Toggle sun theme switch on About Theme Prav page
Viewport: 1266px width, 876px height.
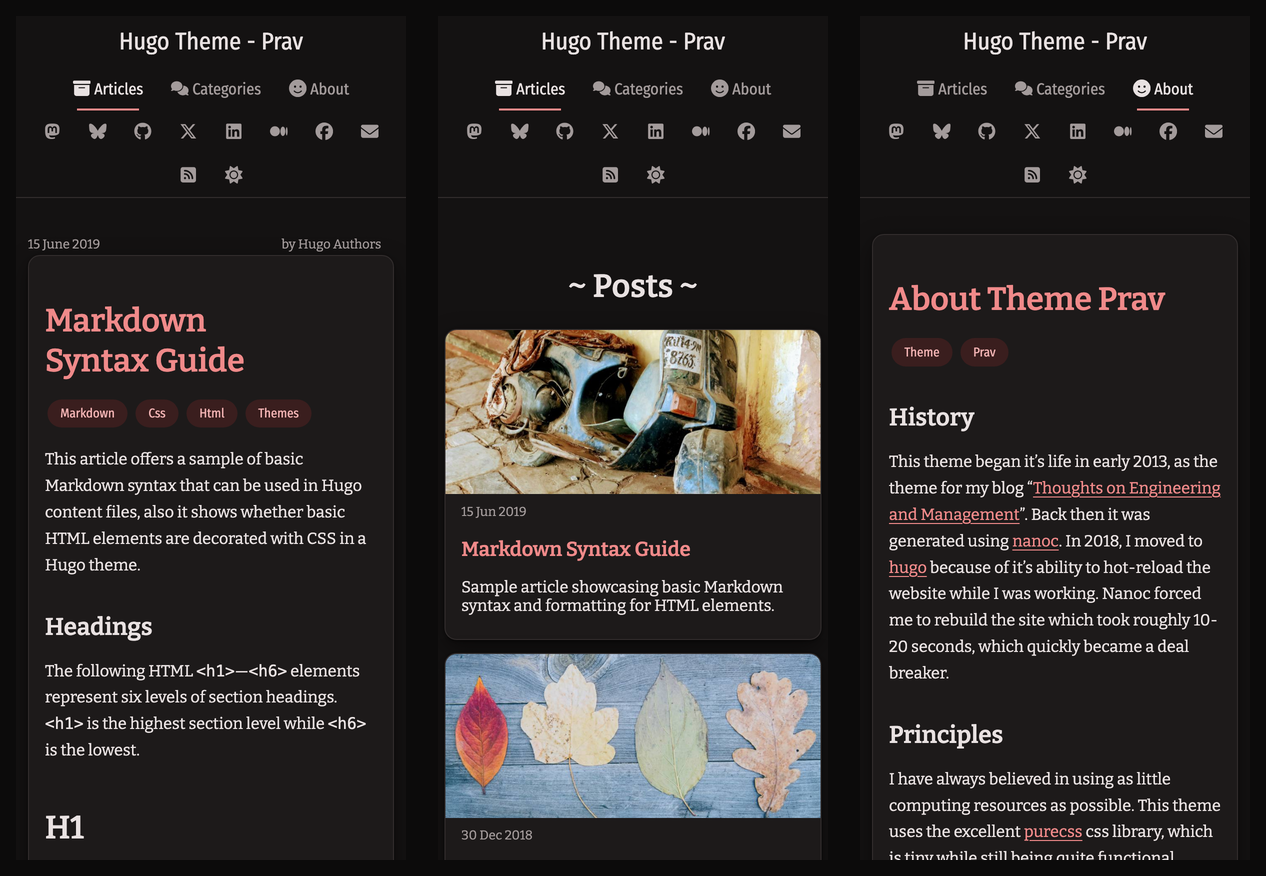pyautogui.click(x=1078, y=175)
